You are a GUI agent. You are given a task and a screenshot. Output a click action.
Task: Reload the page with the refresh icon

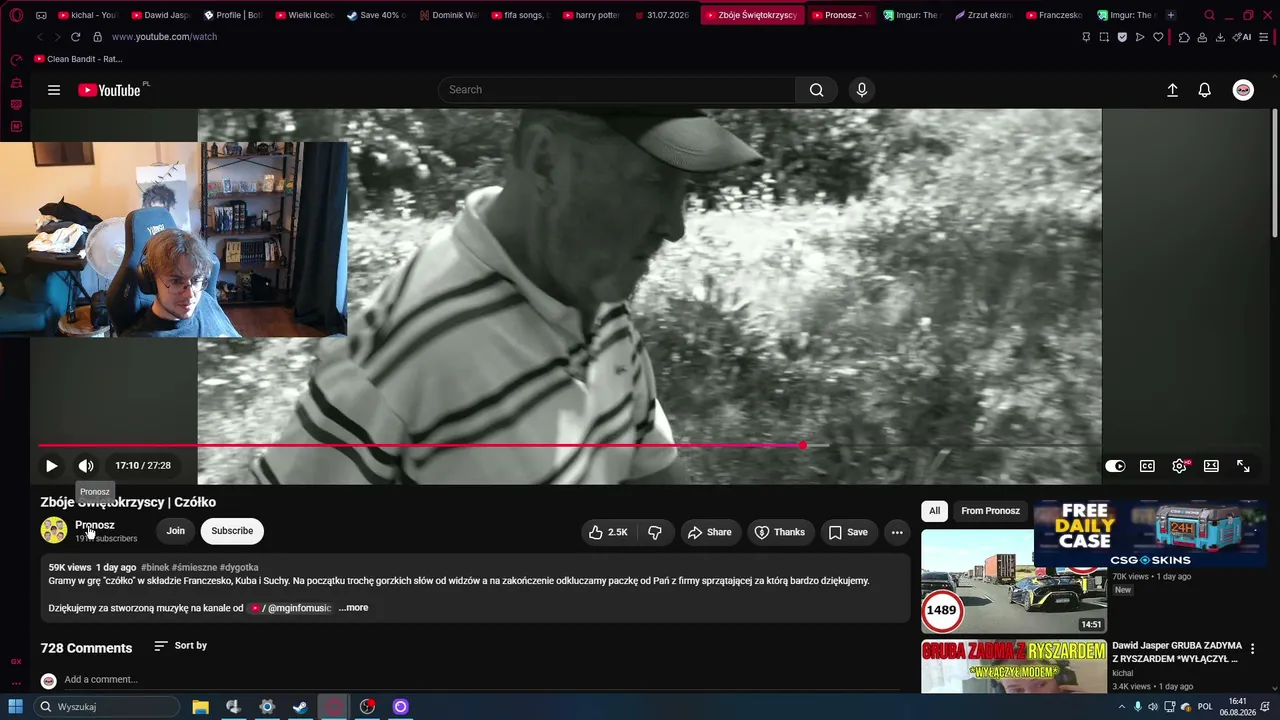tap(75, 37)
